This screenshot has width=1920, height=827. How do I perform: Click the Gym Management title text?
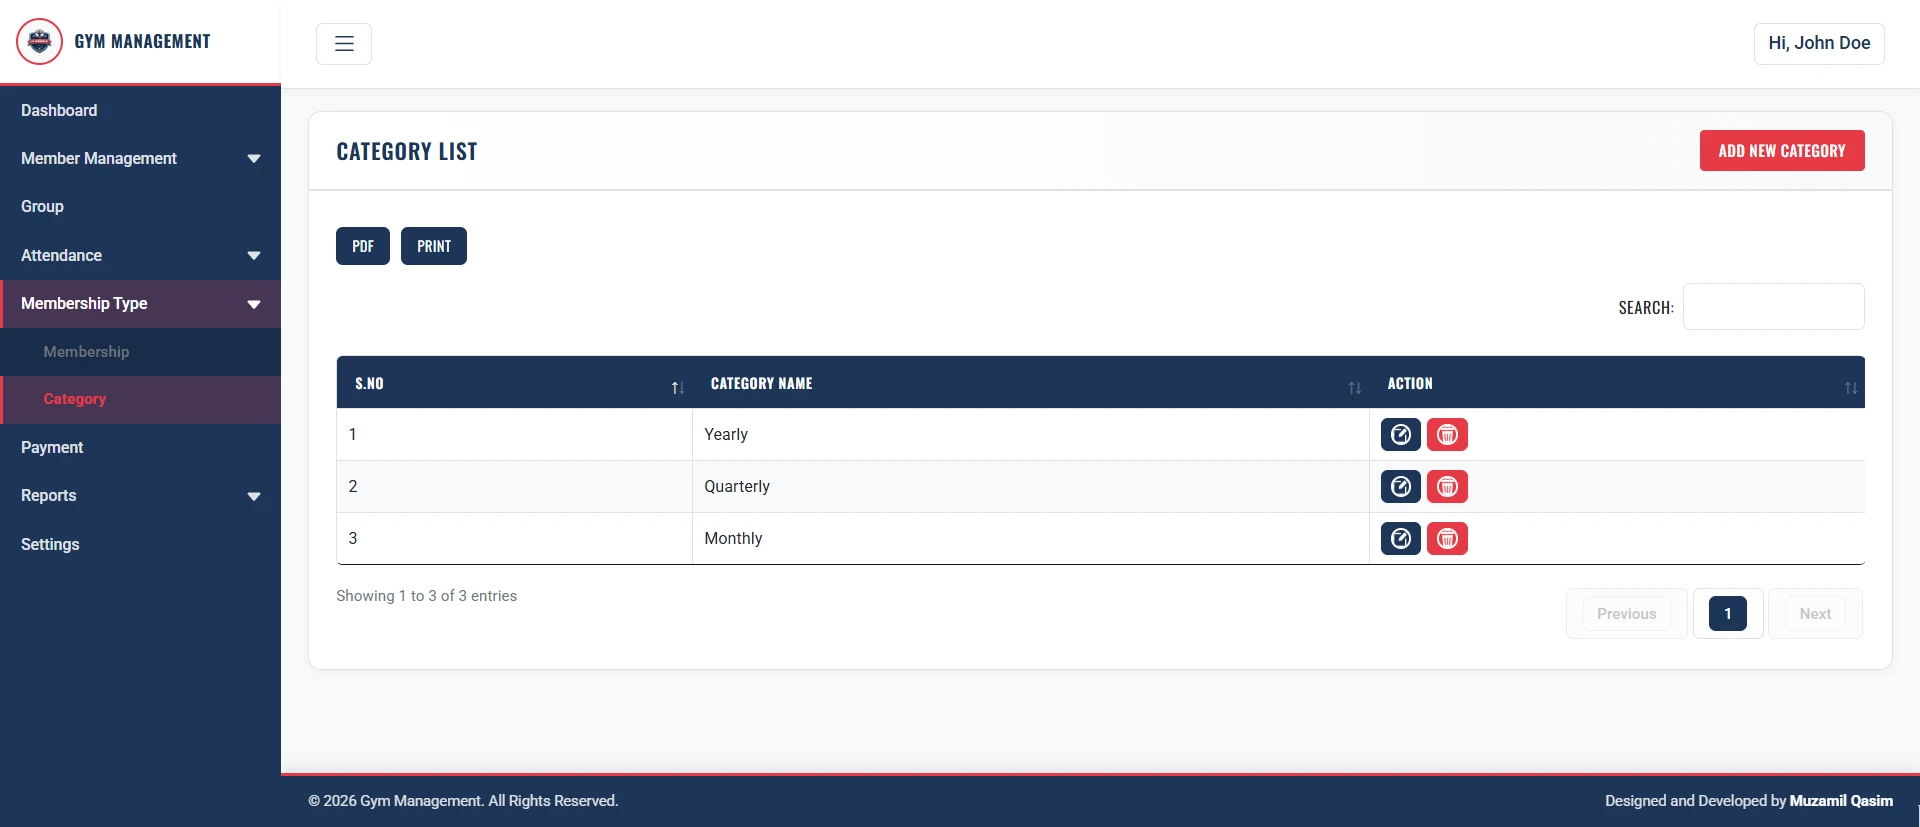142,42
